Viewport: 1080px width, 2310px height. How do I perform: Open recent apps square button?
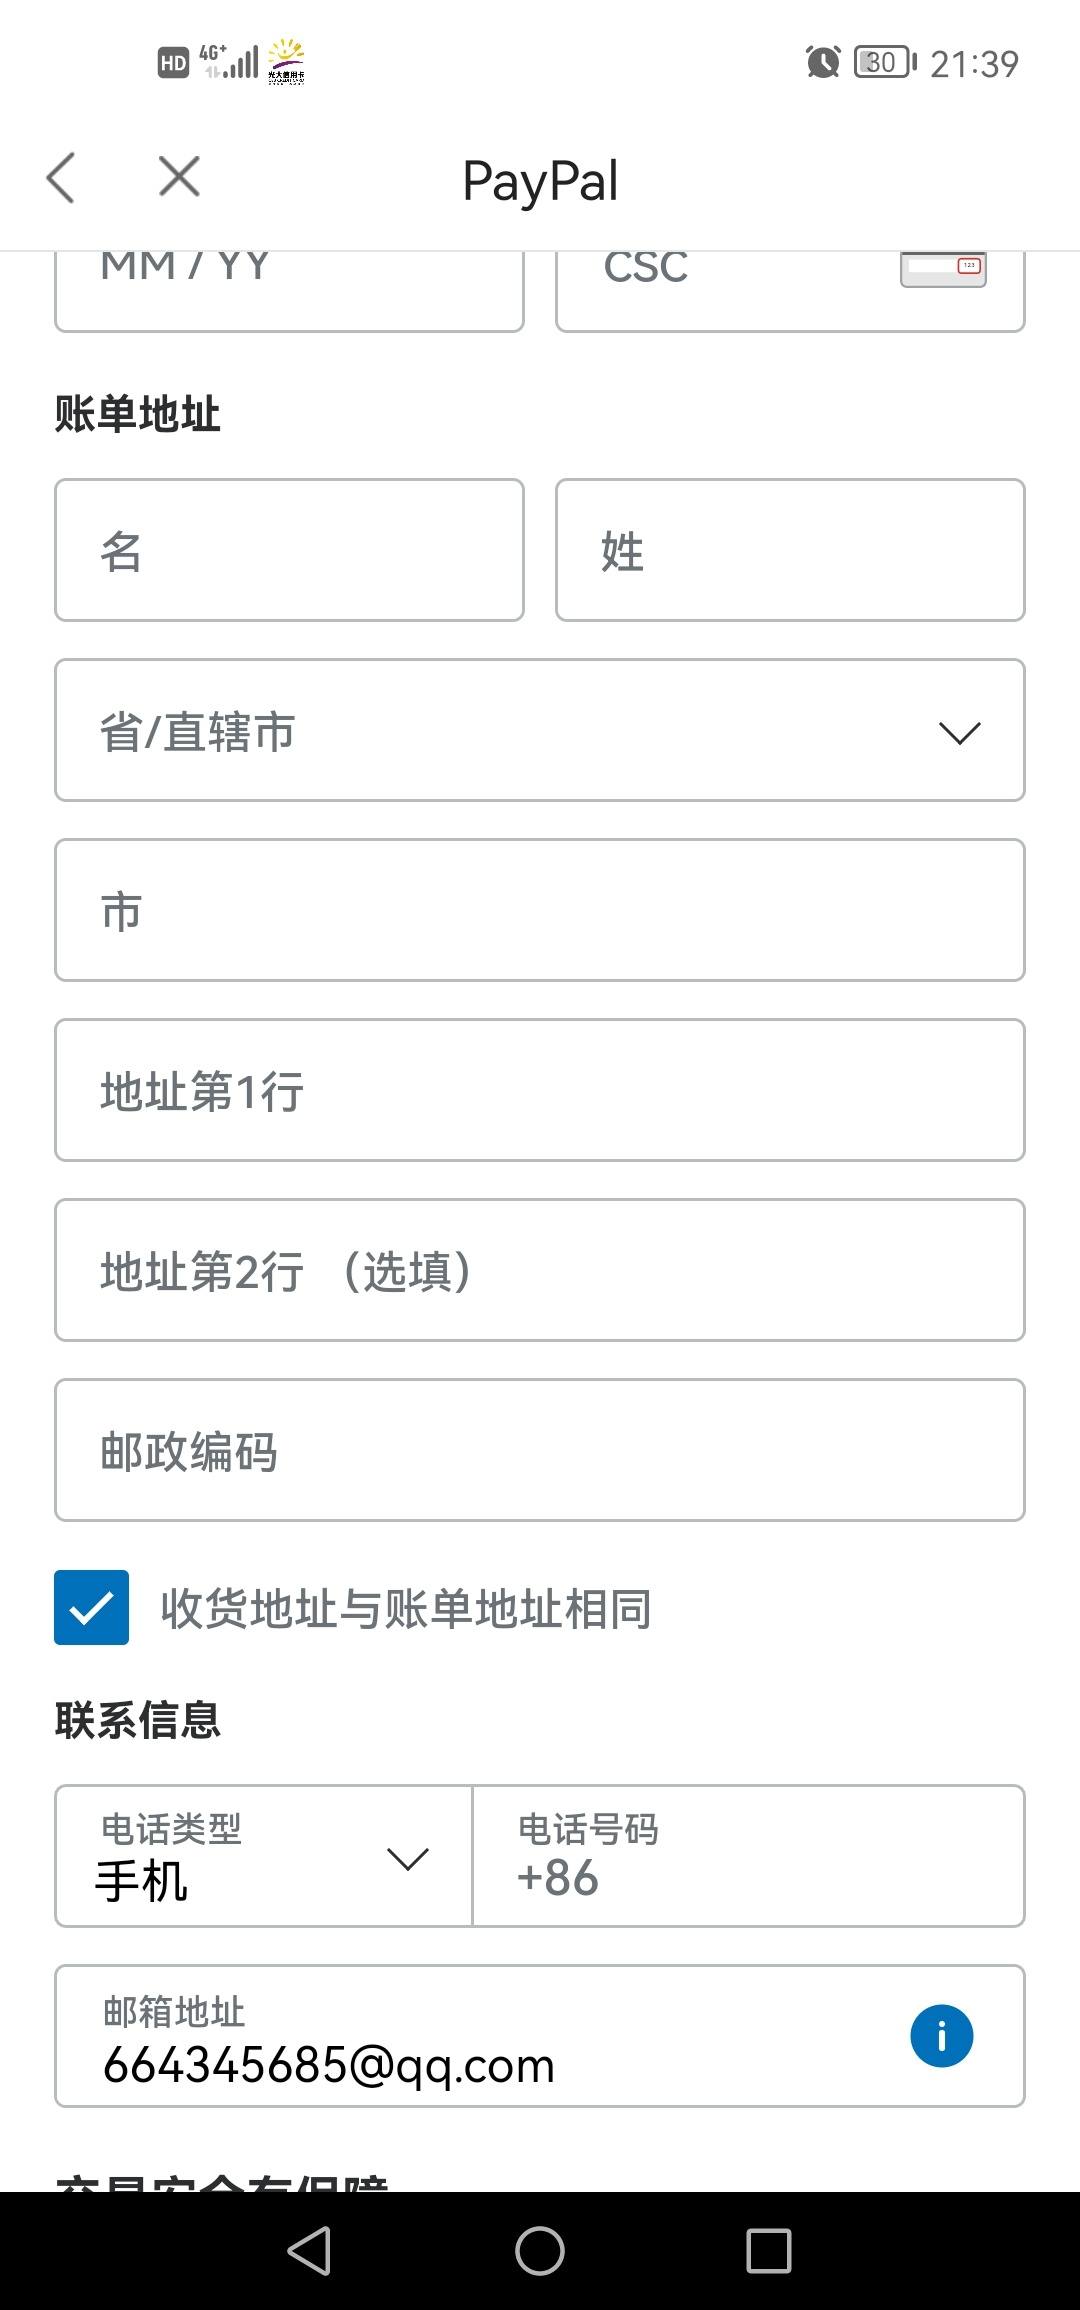coord(769,2250)
